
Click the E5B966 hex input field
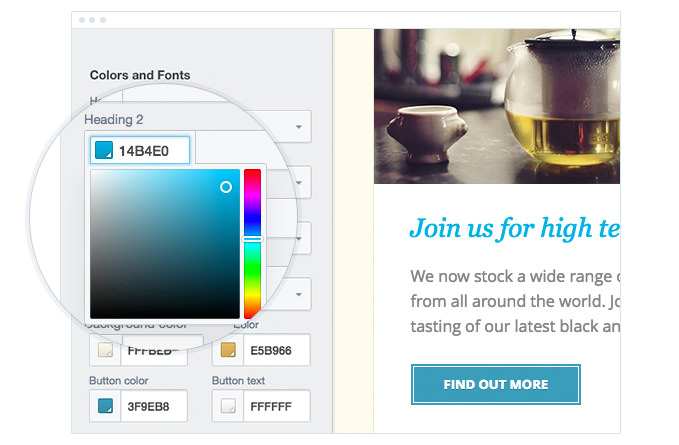point(275,350)
